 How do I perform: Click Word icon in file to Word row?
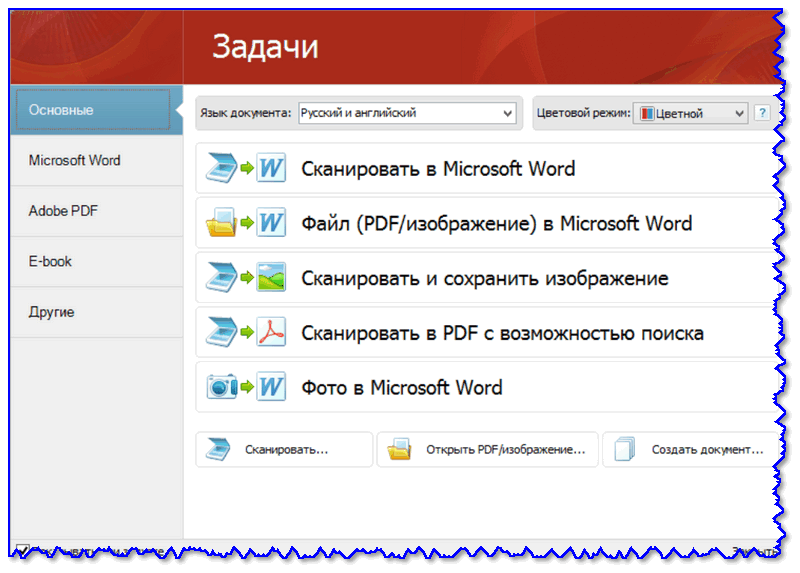[x=271, y=222]
